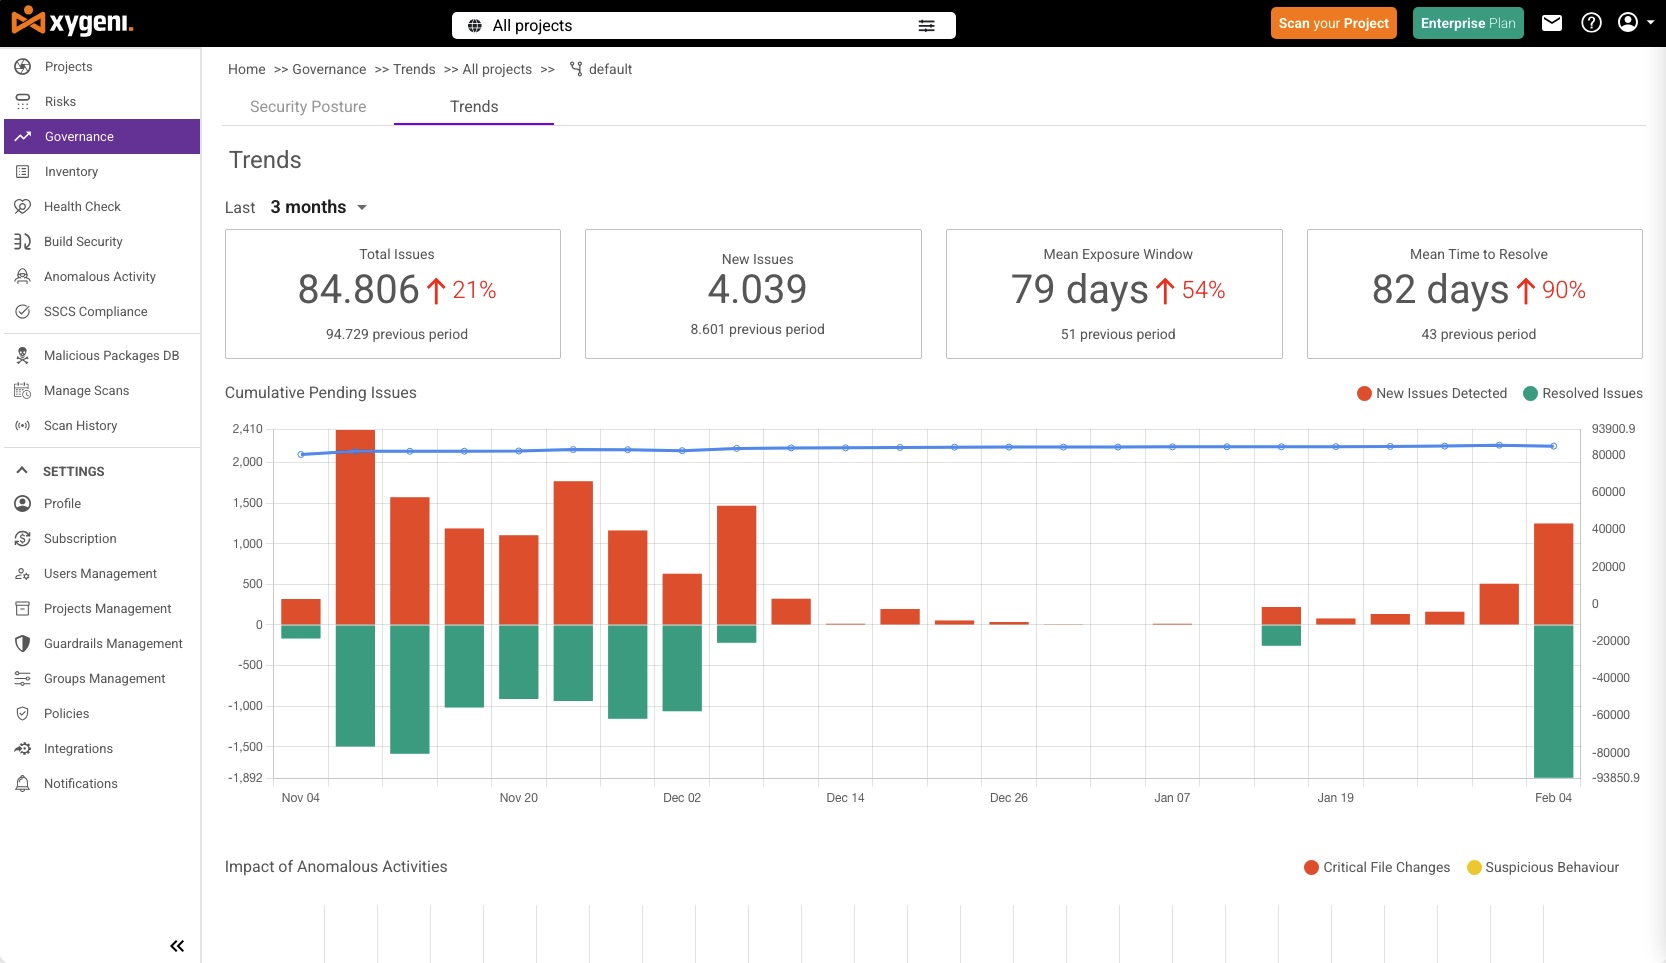
Task: Open Guardrails Management shield icon
Action: pos(22,643)
